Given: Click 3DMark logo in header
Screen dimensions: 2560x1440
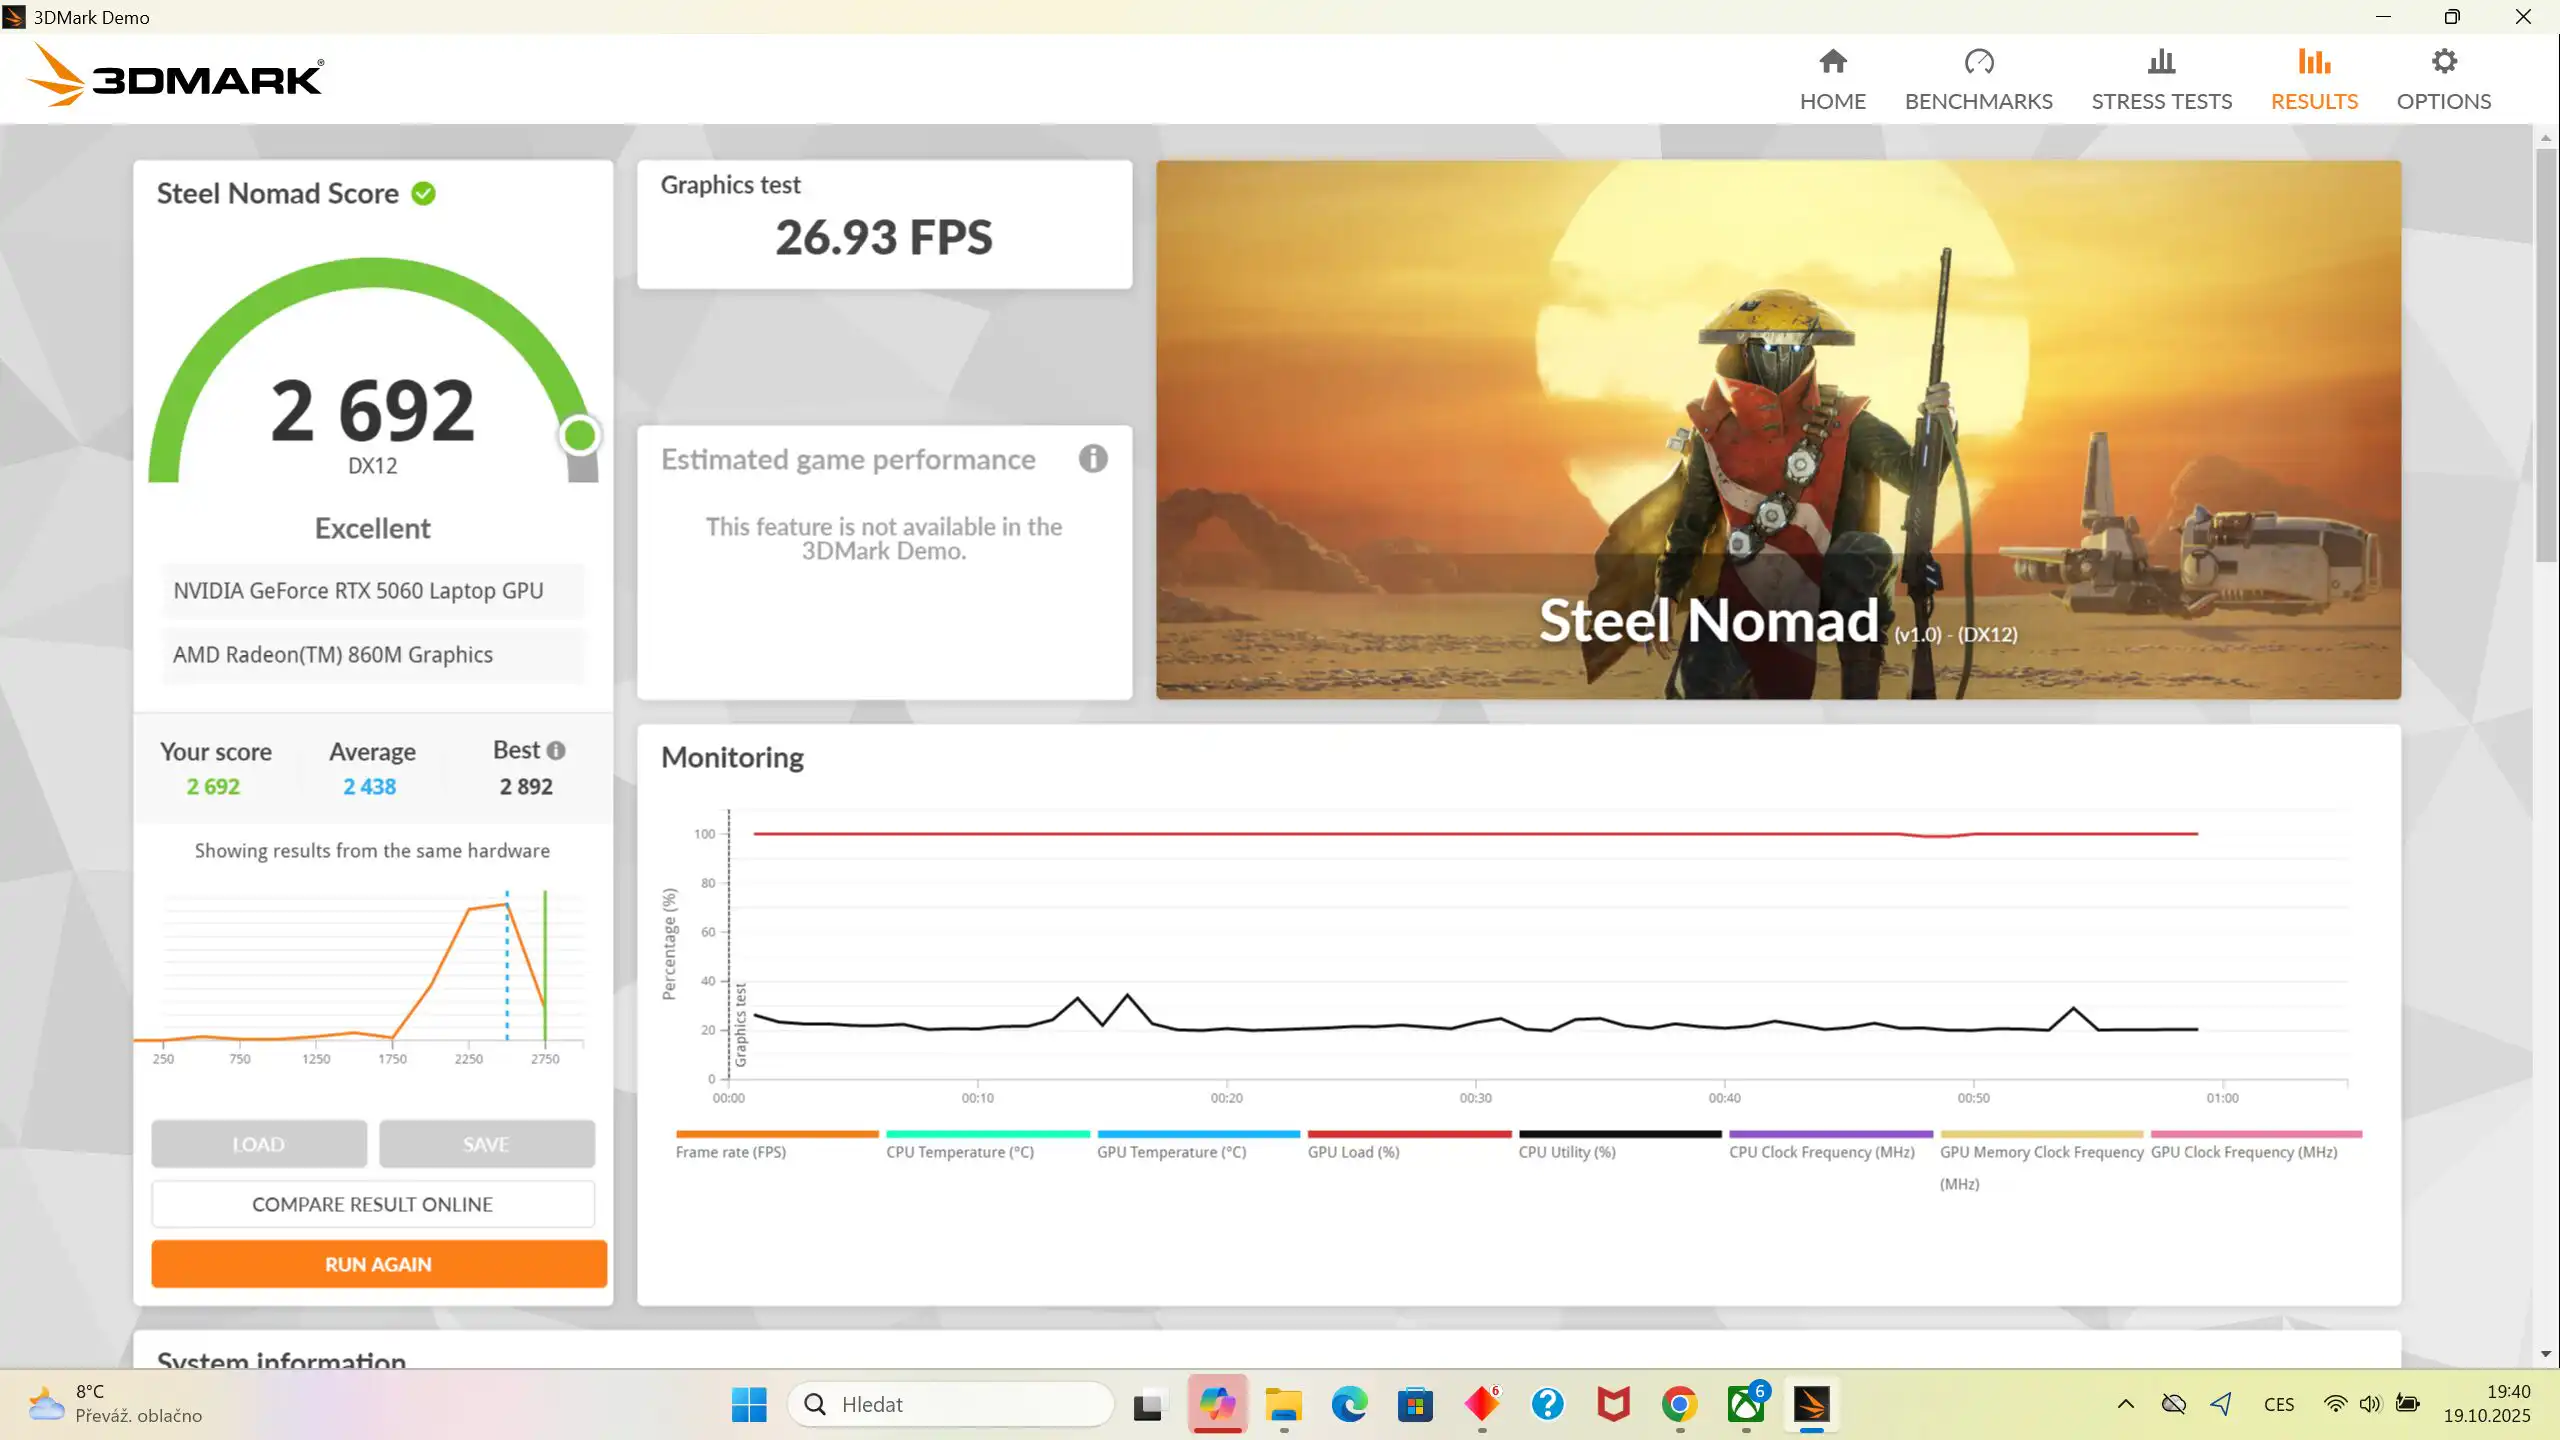Looking at the screenshot, I should click(176, 76).
